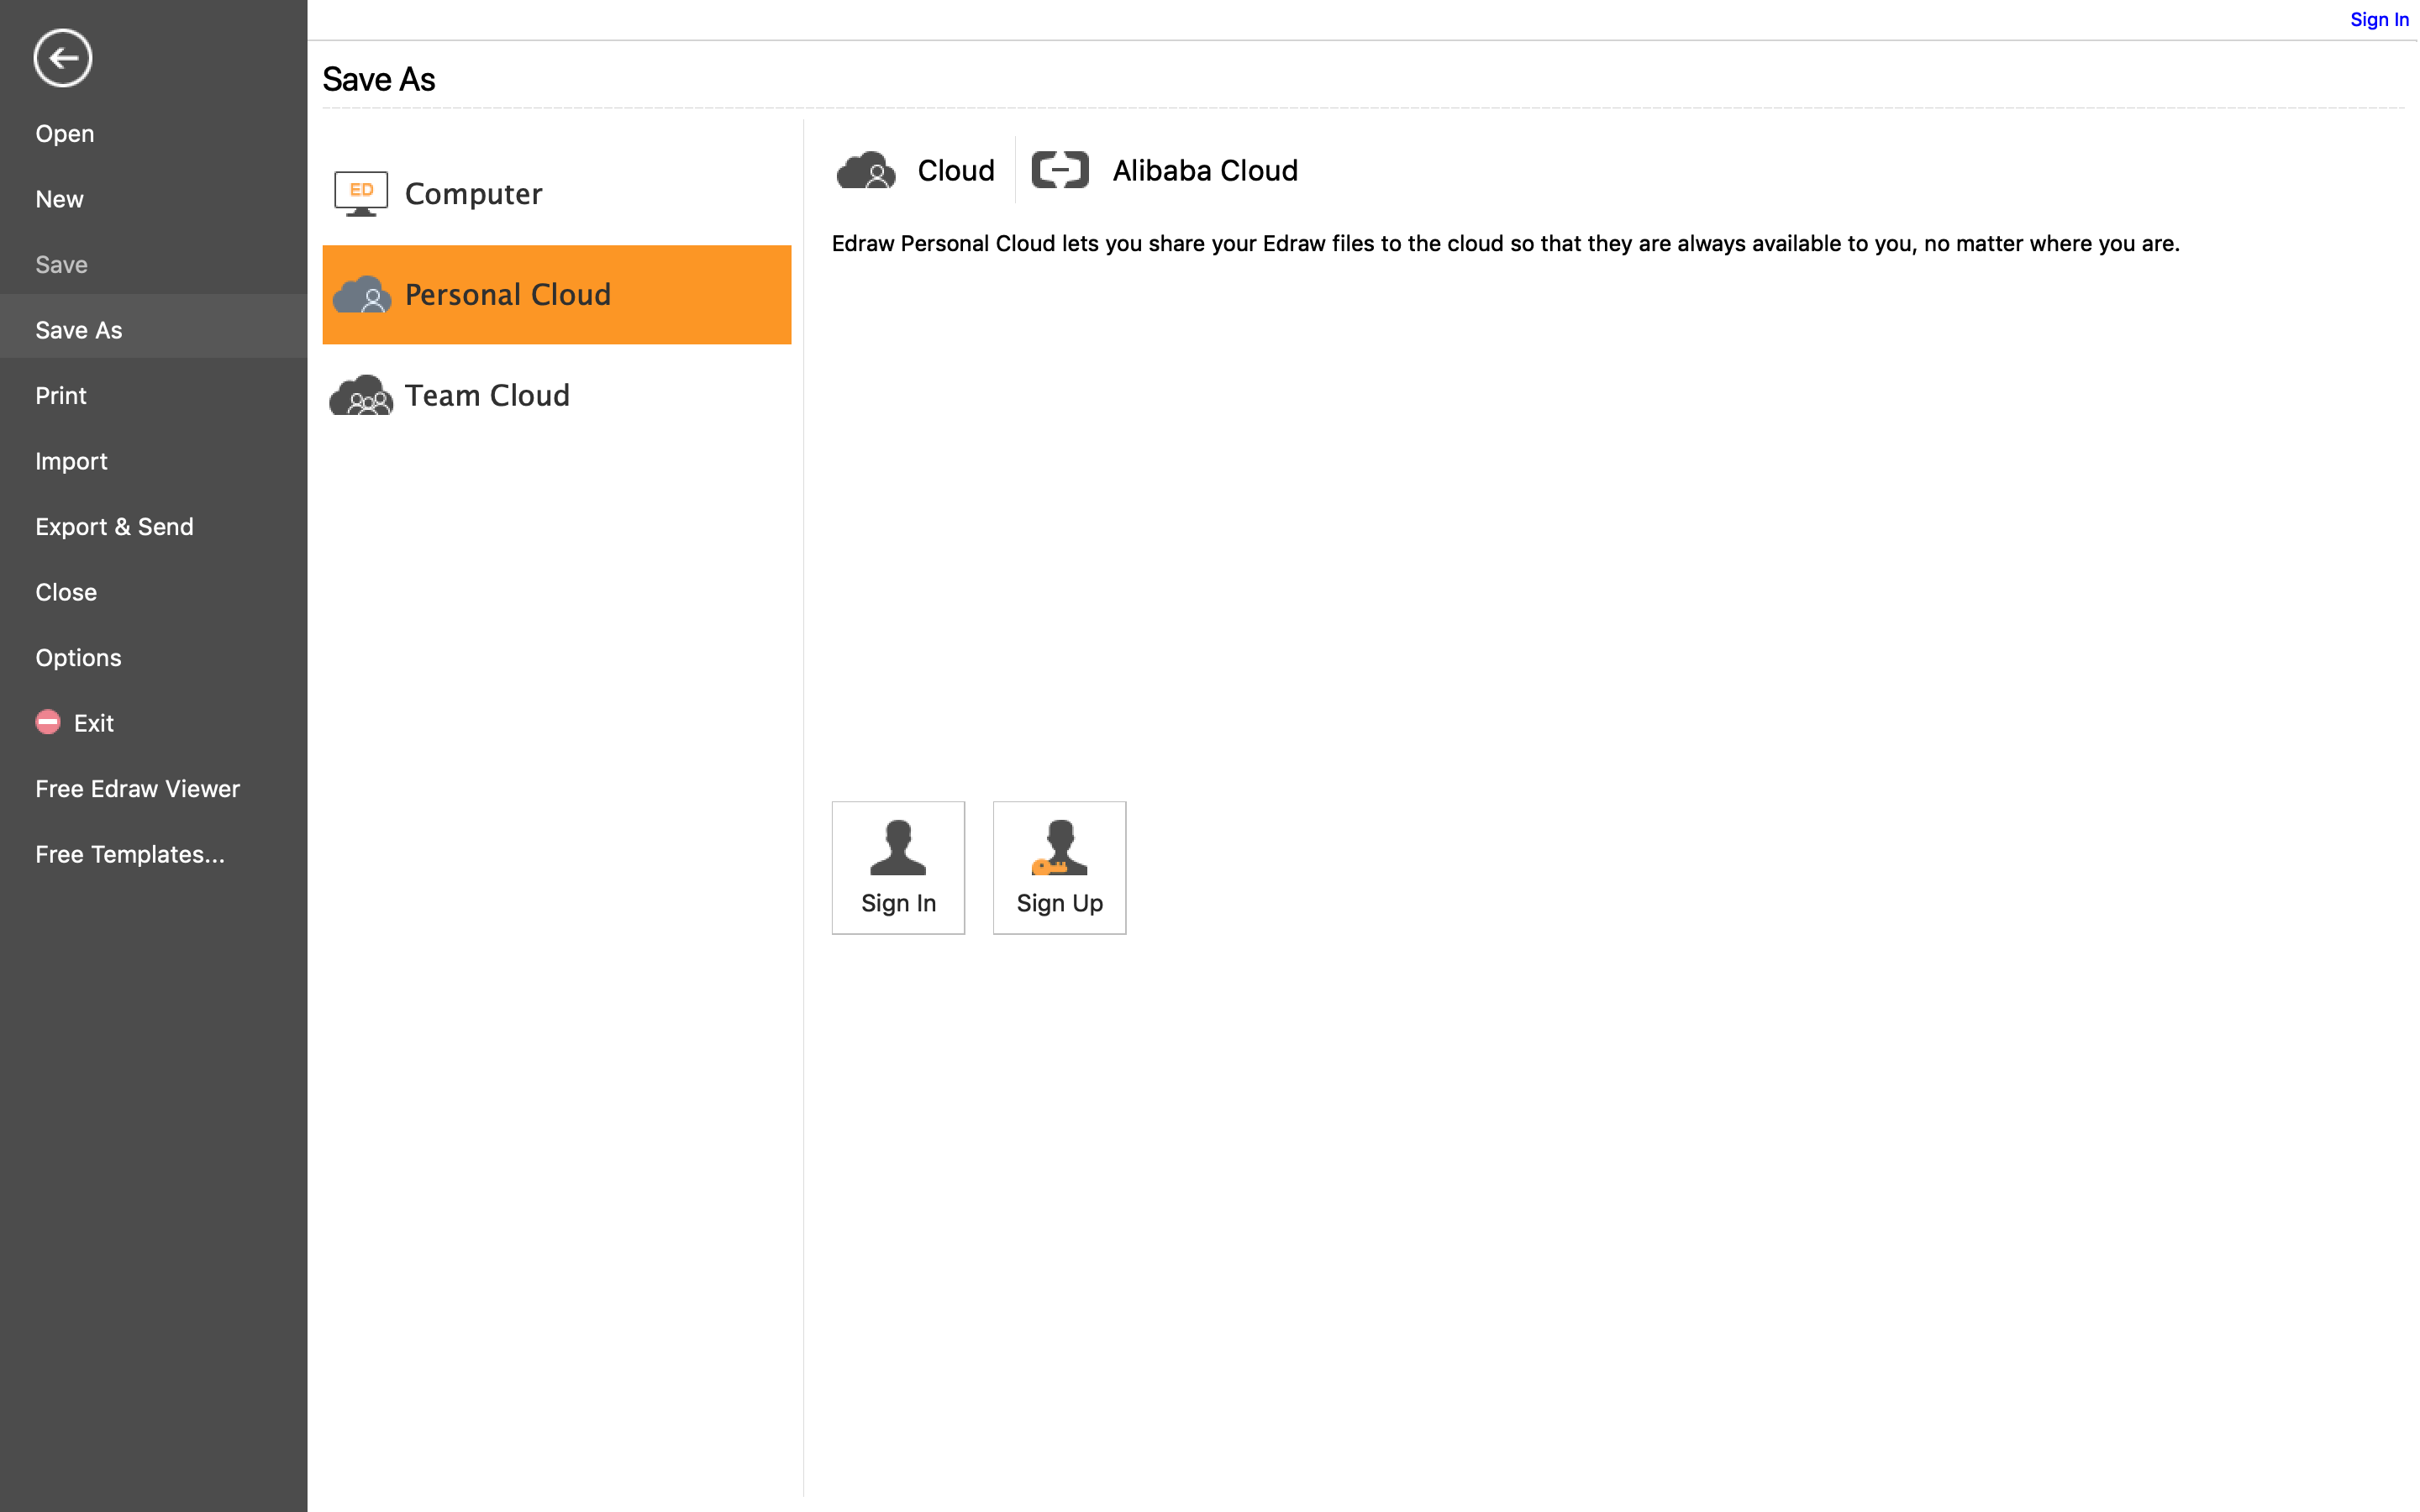Open Options in the sidebar
The width and height of the screenshot is (2420, 1512).
pyautogui.click(x=78, y=658)
